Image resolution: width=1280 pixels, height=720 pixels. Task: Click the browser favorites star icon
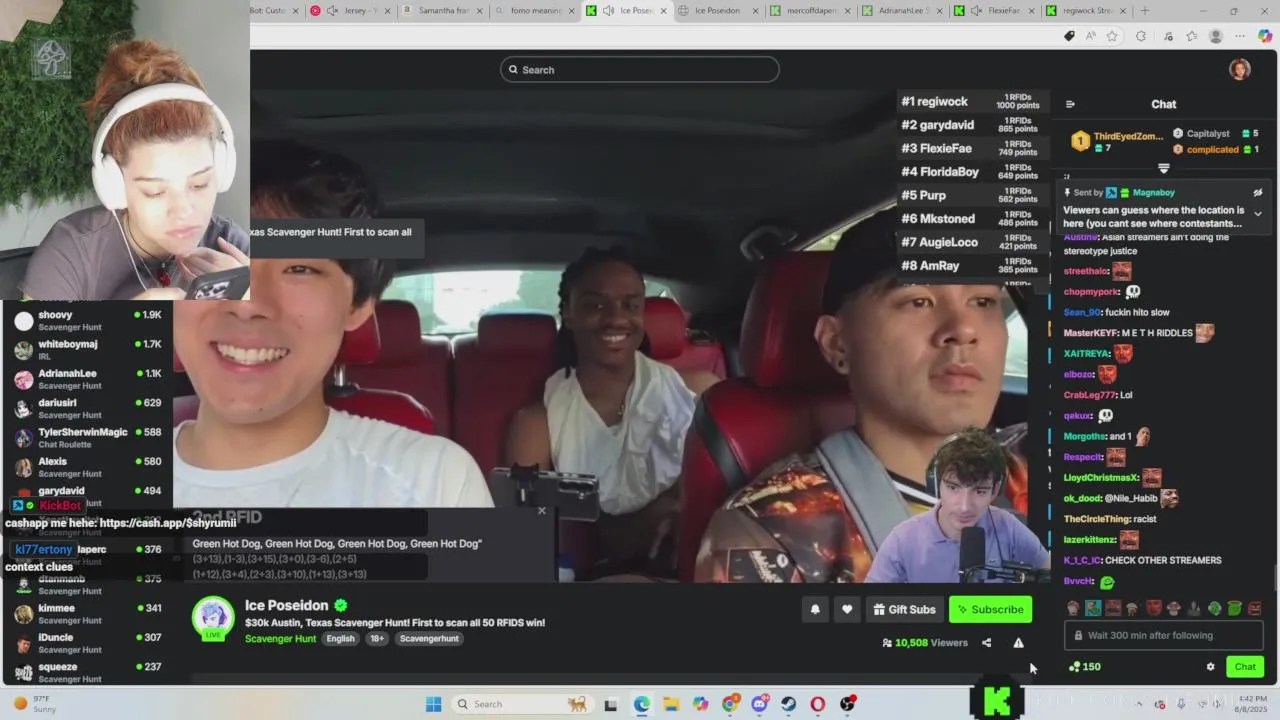pos(1112,36)
